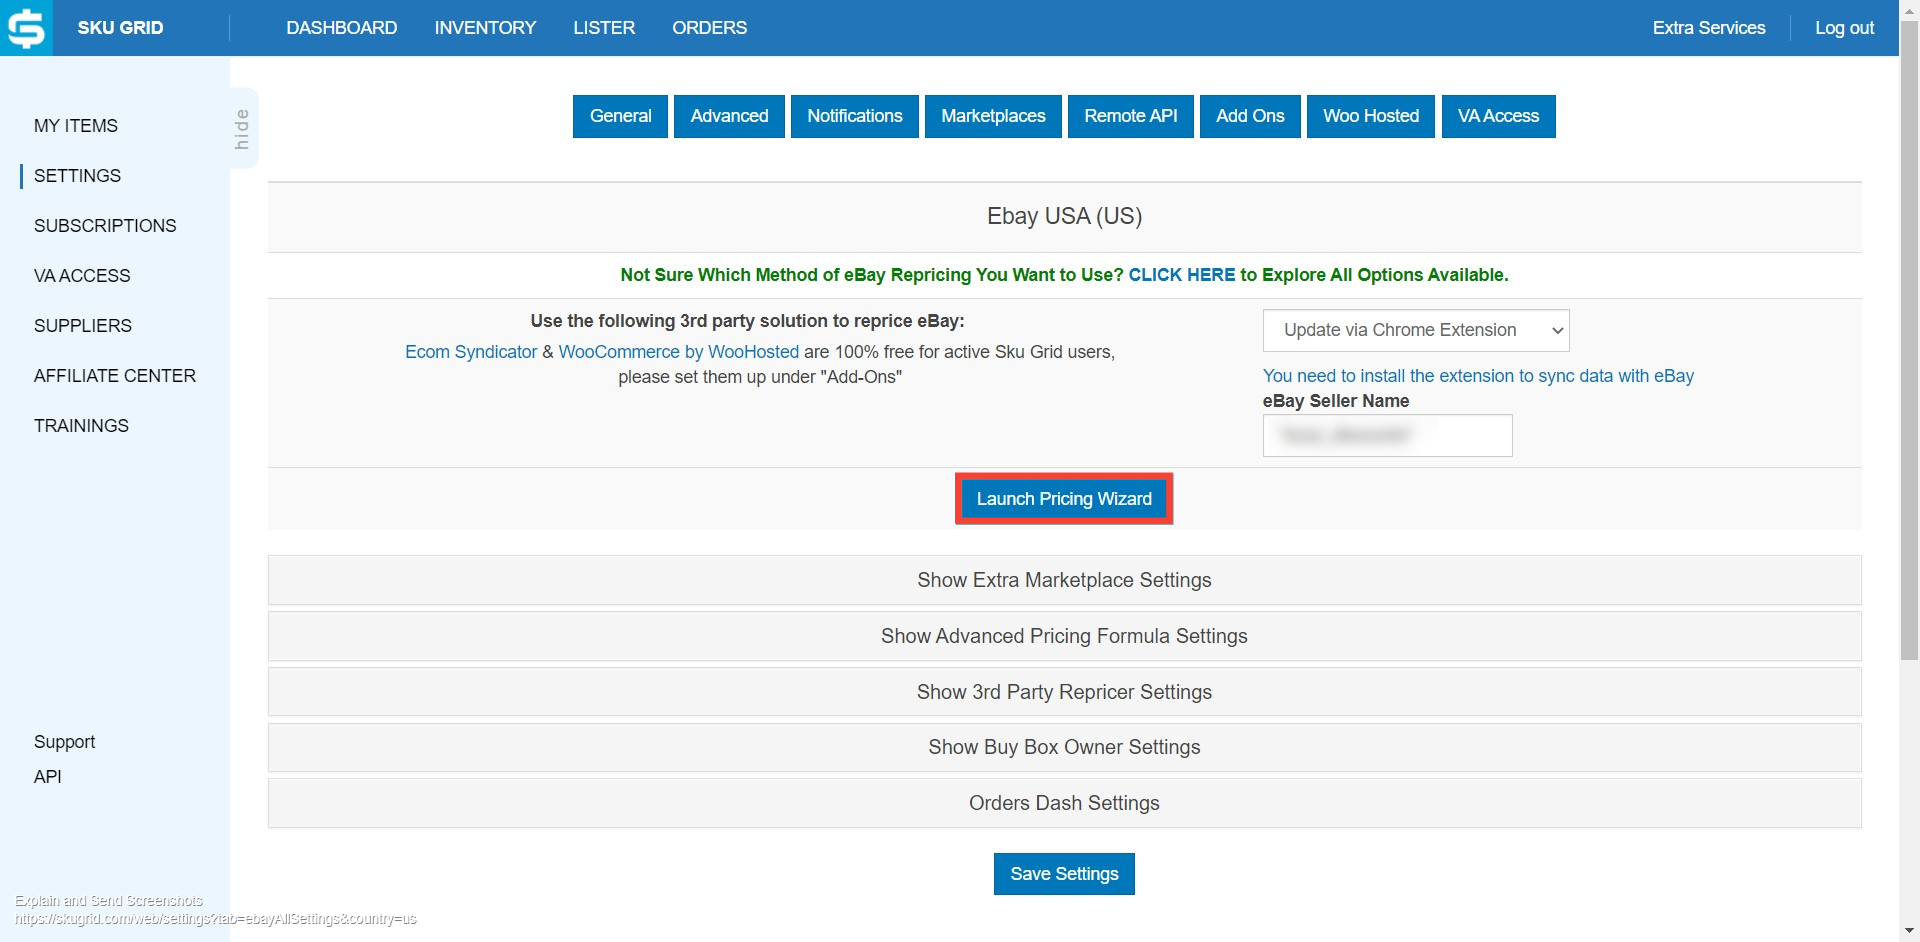Select SETTINGS in the sidebar
The height and width of the screenshot is (942, 1920).
pos(77,176)
